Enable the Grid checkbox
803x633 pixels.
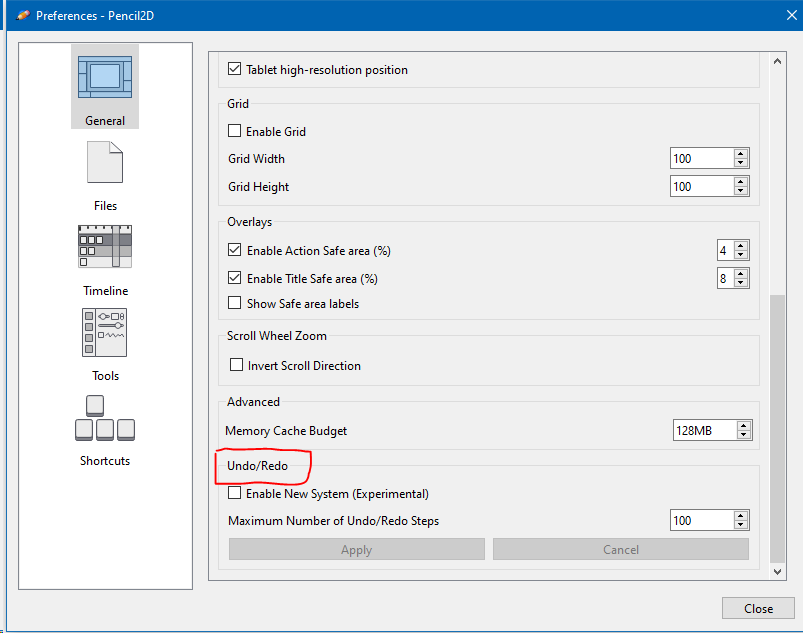(x=235, y=131)
